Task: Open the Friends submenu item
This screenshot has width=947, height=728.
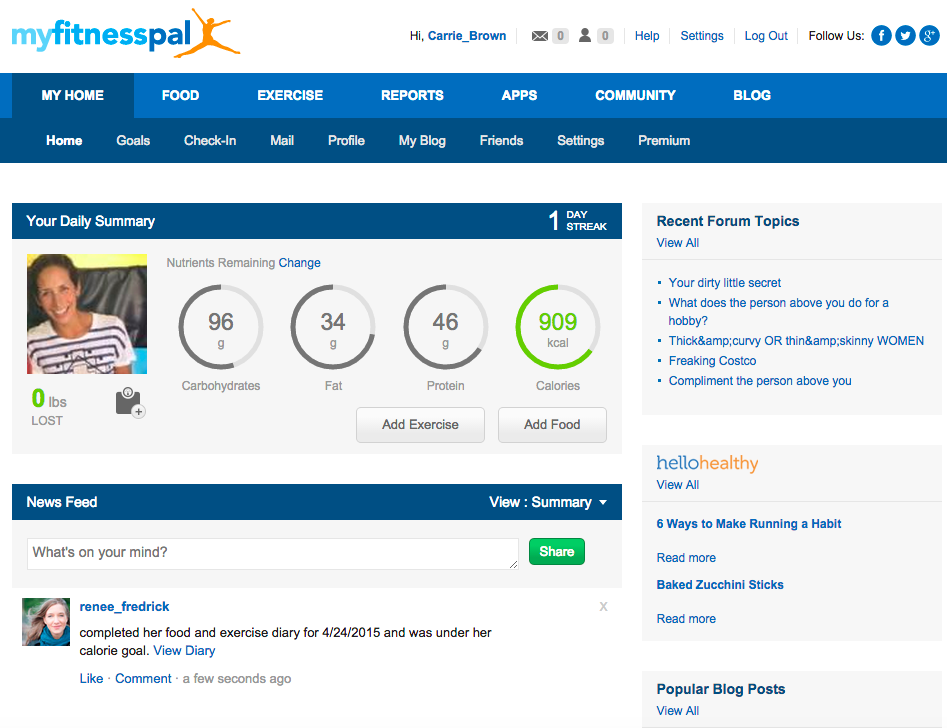Action: tap(501, 141)
